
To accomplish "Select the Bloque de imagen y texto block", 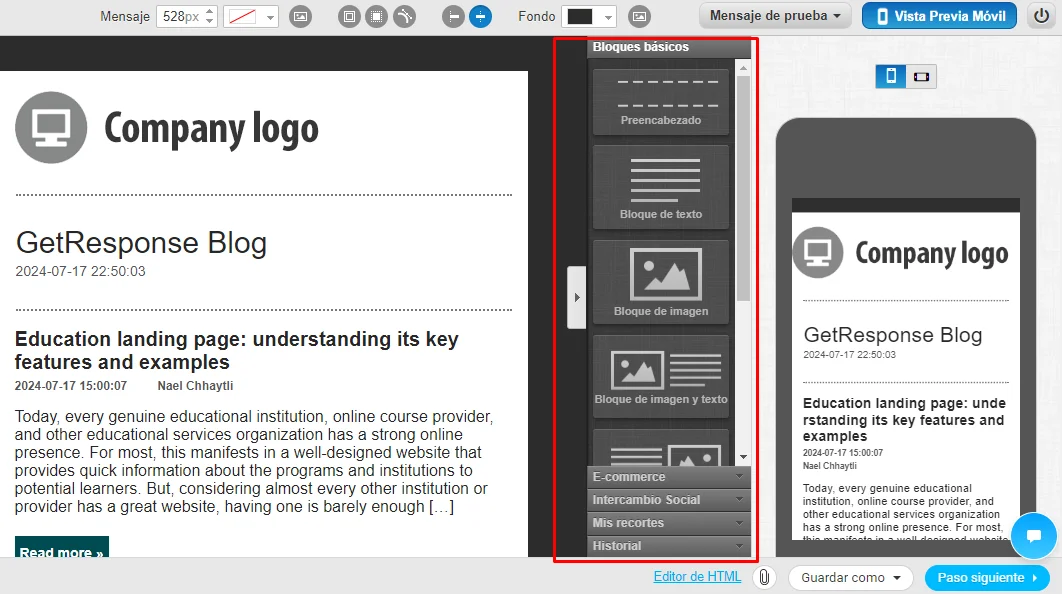I will point(660,376).
